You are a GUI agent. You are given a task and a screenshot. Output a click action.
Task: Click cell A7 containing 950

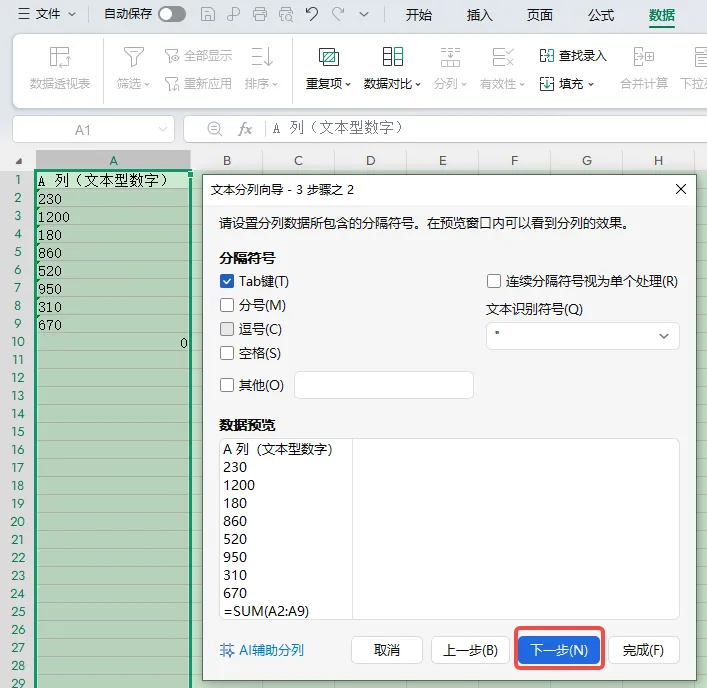tap(113, 289)
